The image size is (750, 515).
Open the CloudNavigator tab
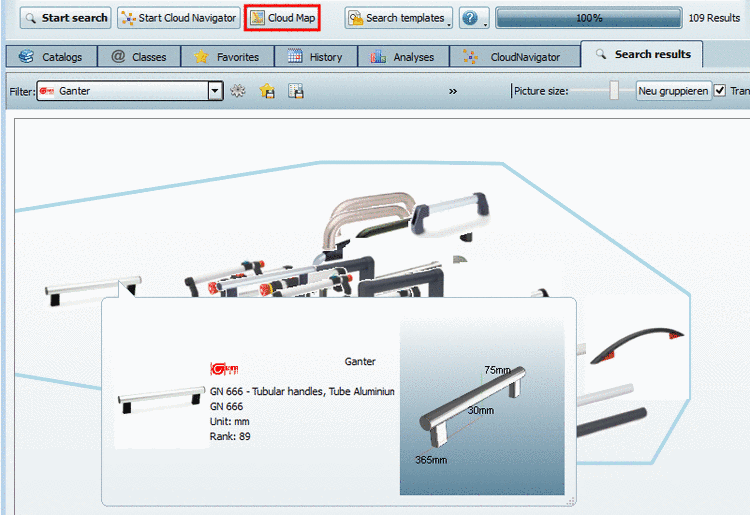(x=515, y=57)
